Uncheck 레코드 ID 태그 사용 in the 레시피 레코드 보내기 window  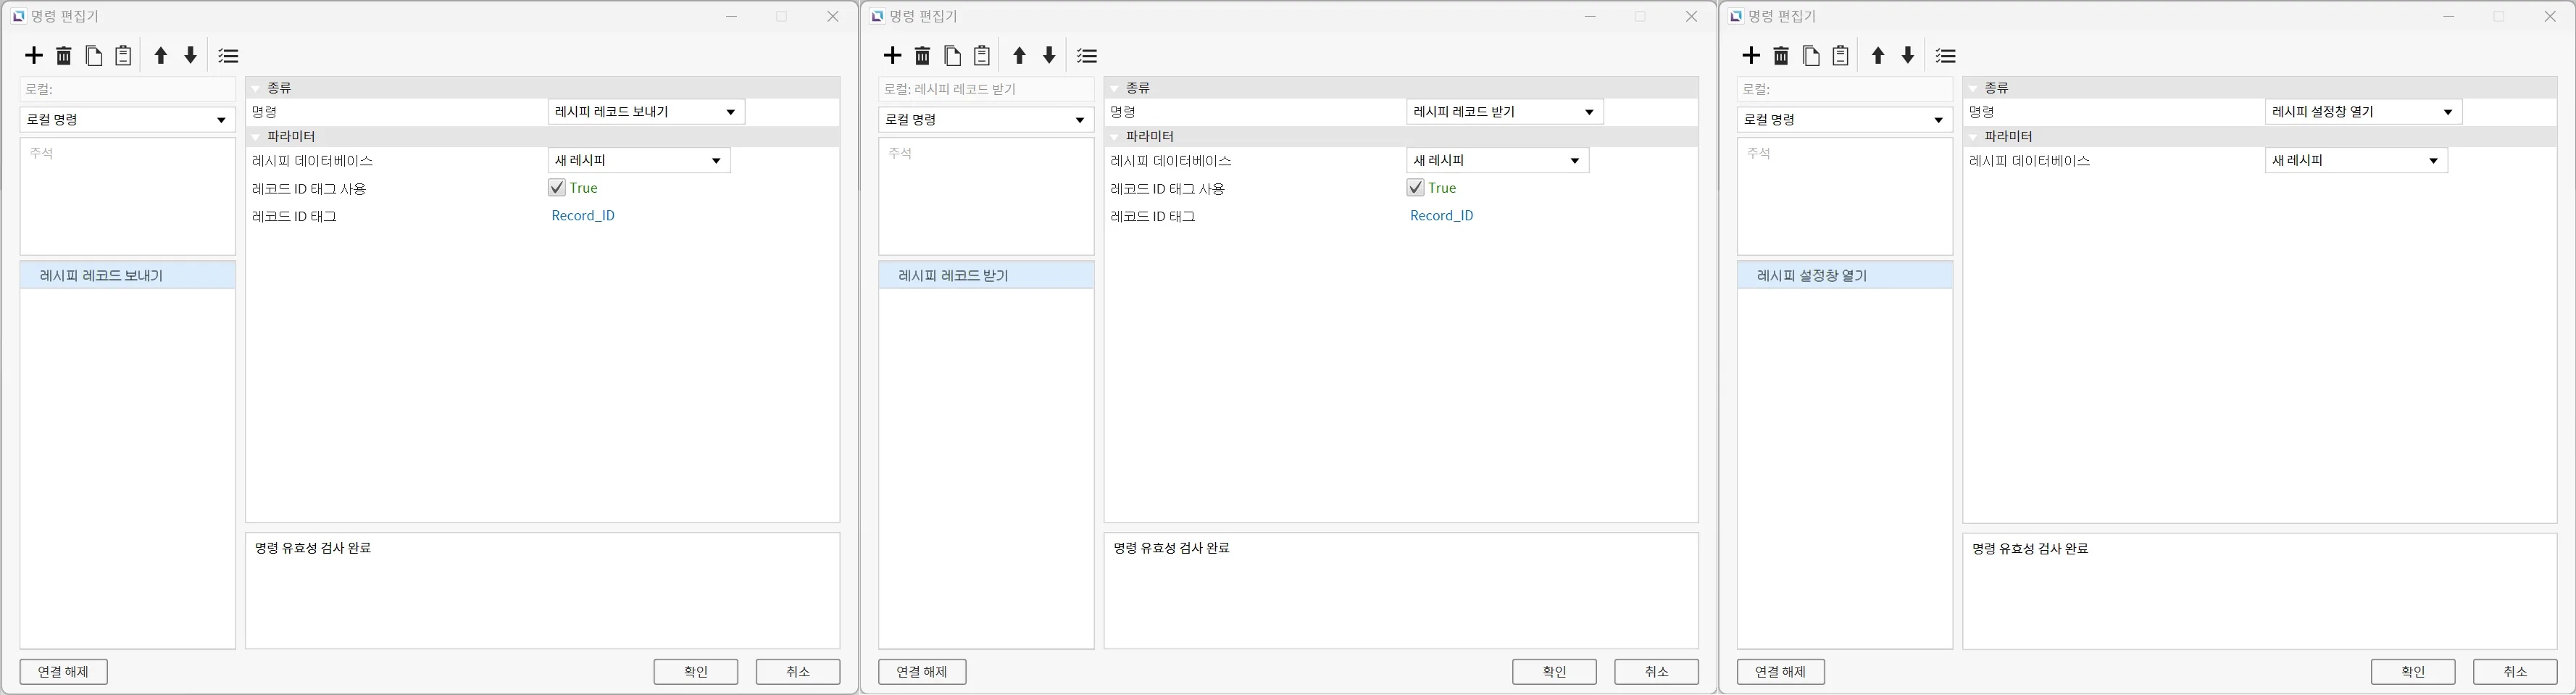557,188
